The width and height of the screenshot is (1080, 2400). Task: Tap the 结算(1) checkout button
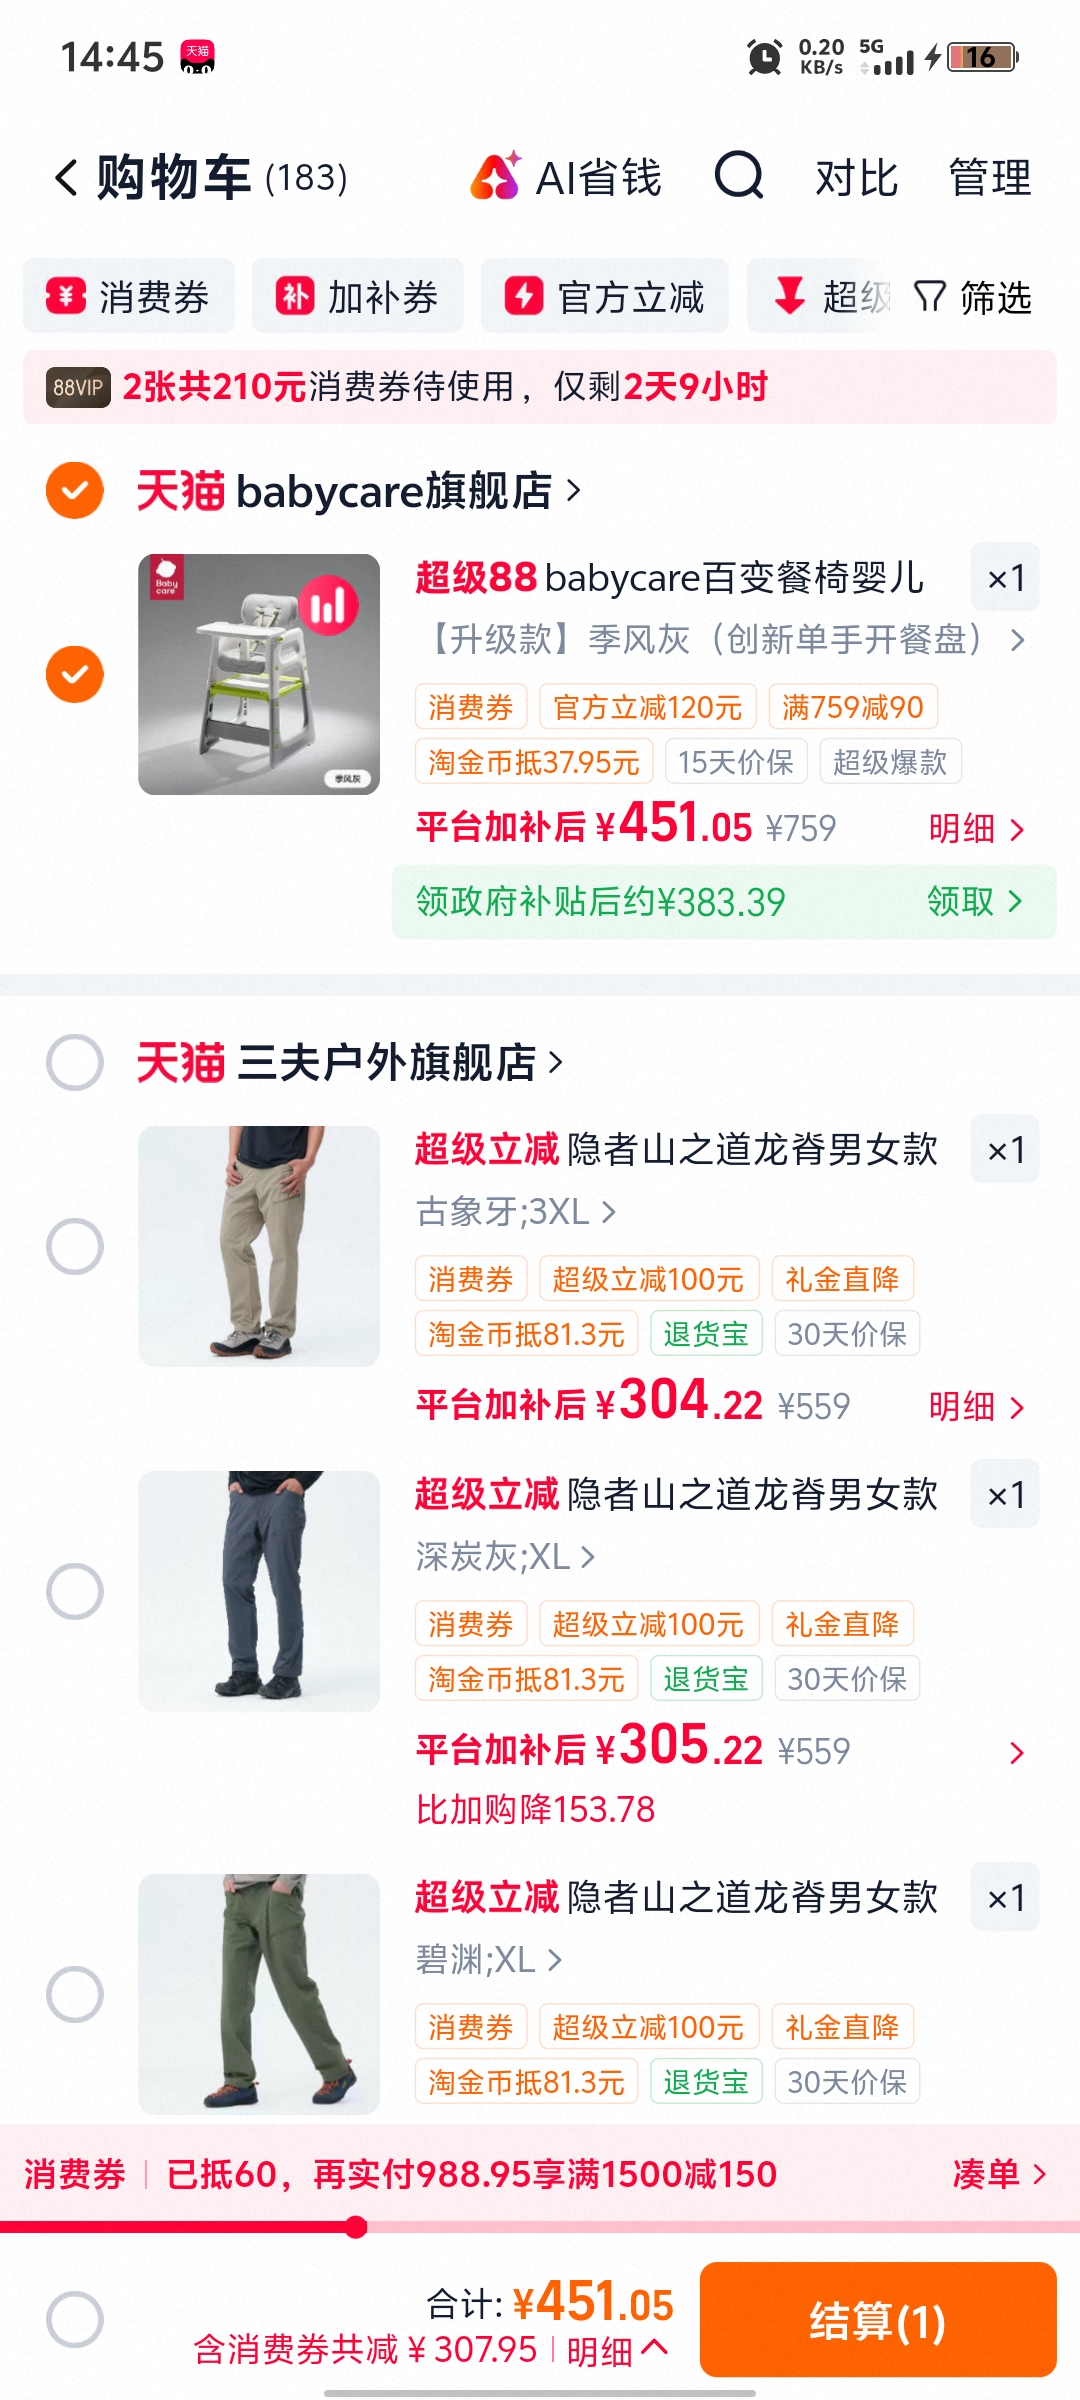(x=878, y=2320)
